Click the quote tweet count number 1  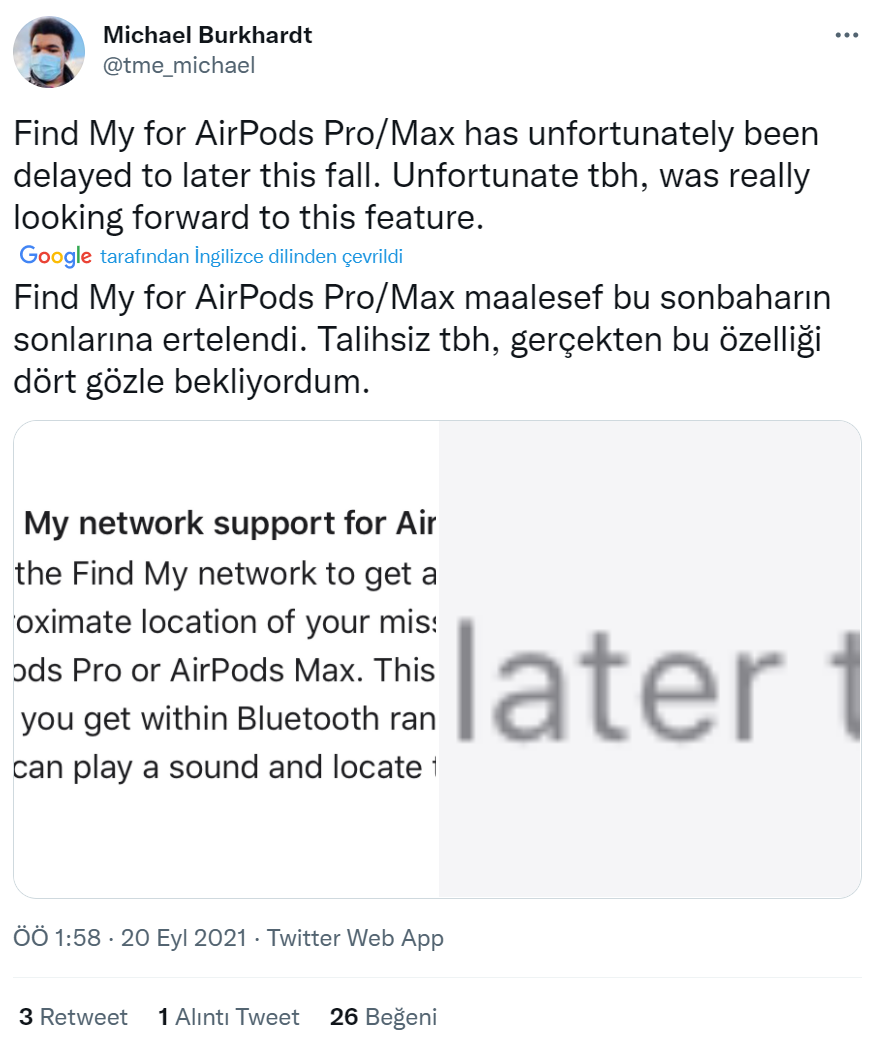pyautogui.click(x=163, y=1017)
